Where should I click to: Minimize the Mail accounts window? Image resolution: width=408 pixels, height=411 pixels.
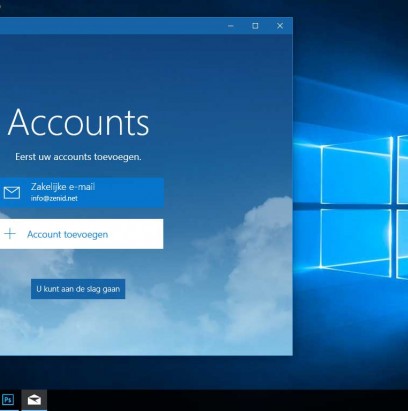(231, 26)
